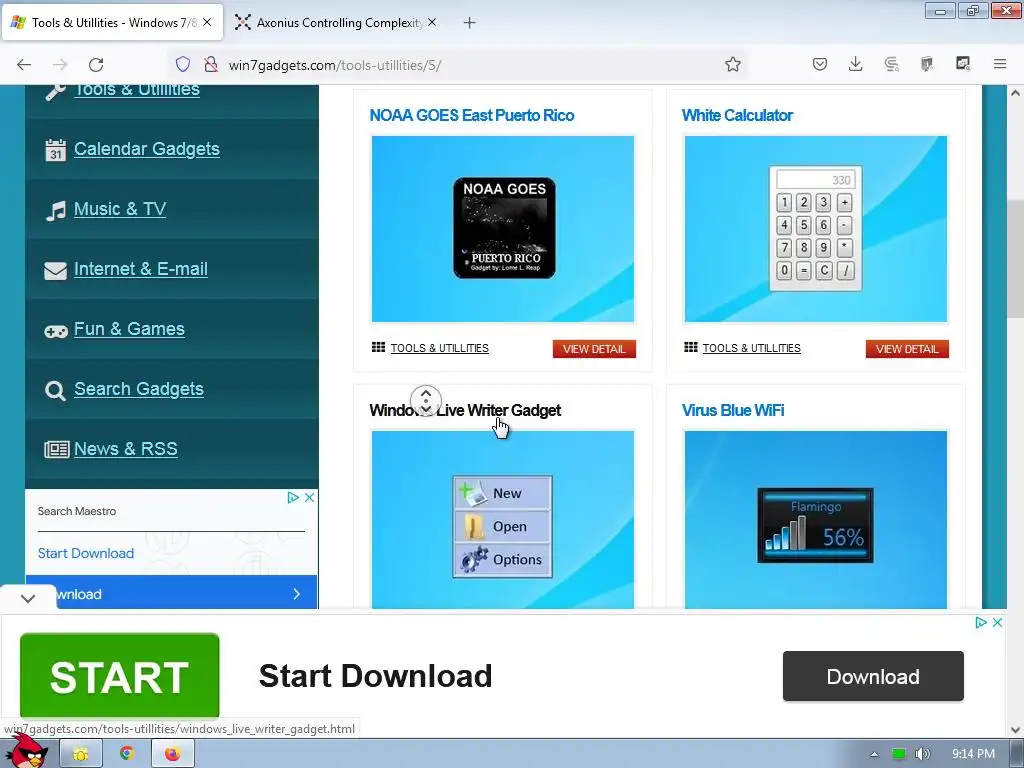Click the Windows Live Writer gadget thumbnail
The width and height of the screenshot is (1024, 768).
[503, 520]
